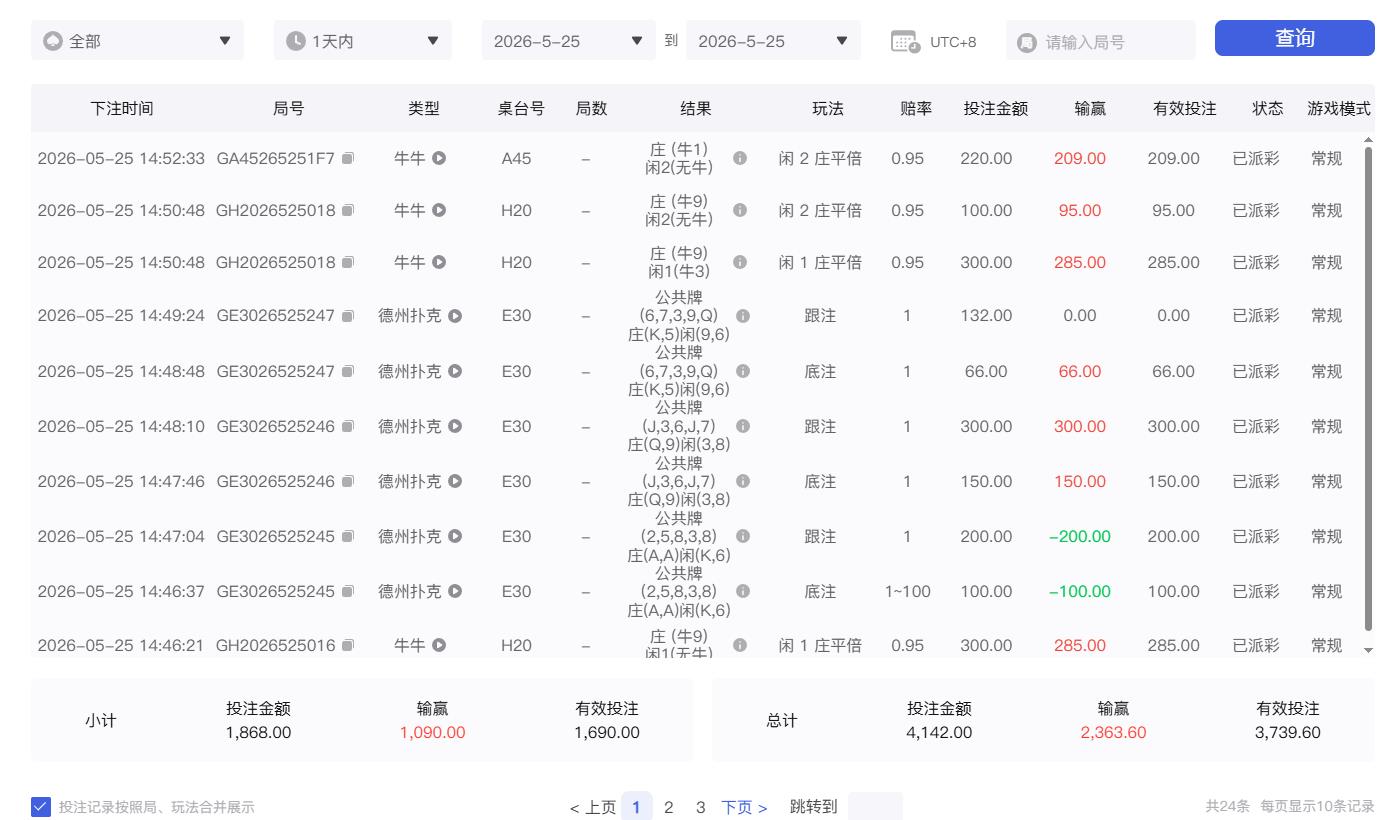Click table number A45 cell
Image resolution: width=1380 pixels, height=820 pixels.
tap(516, 158)
